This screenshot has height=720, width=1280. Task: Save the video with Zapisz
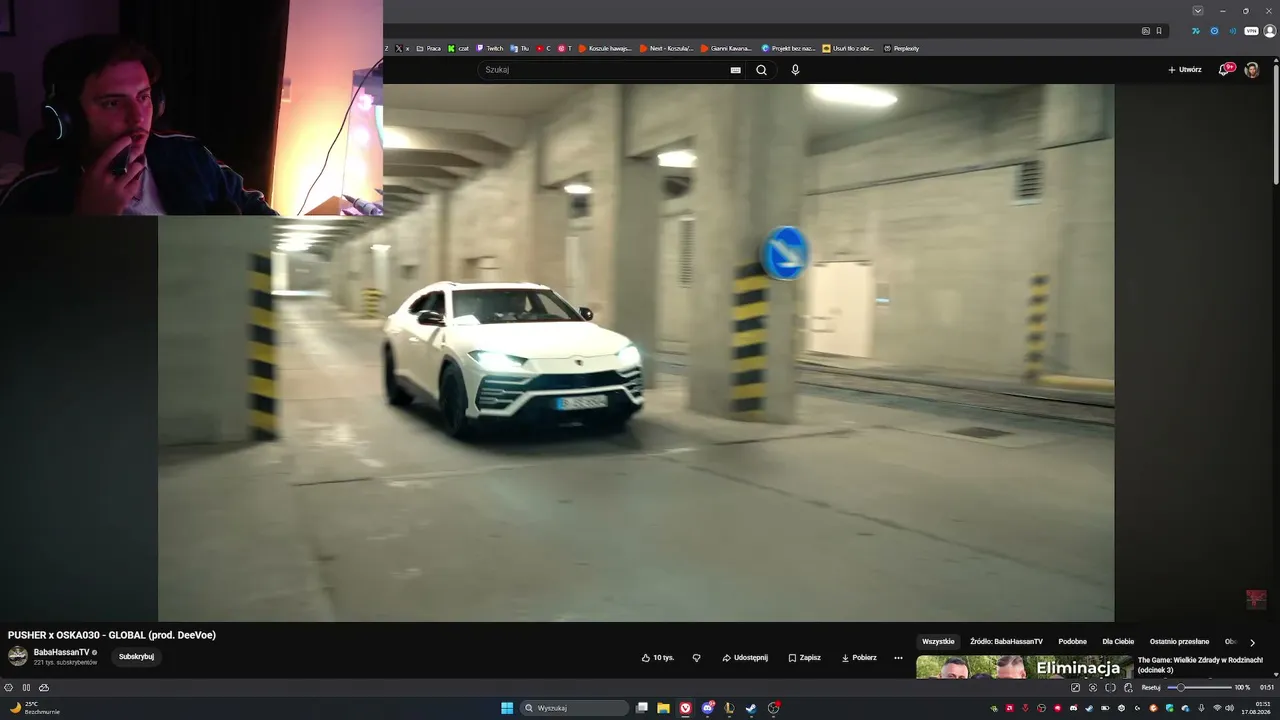click(804, 658)
